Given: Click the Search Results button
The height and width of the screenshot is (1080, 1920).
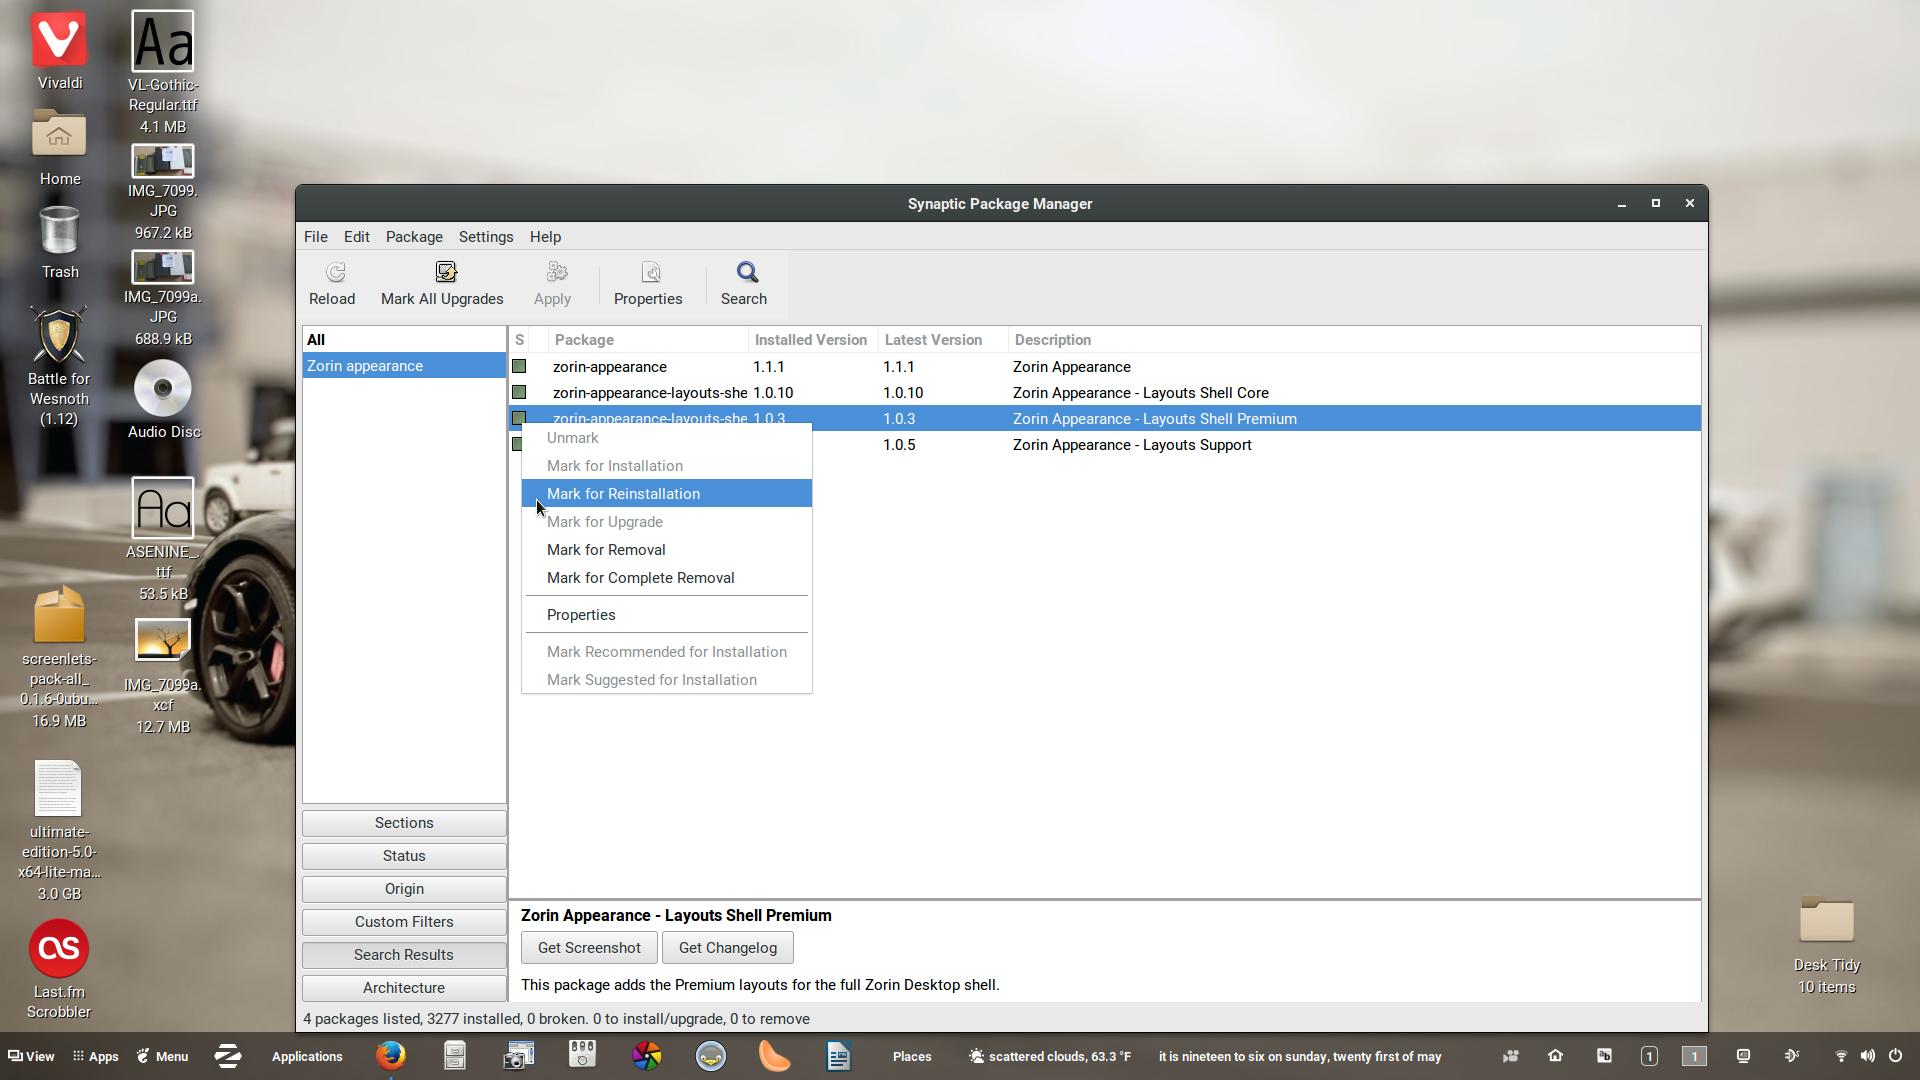Looking at the screenshot, I should click(x=404, y=955).
